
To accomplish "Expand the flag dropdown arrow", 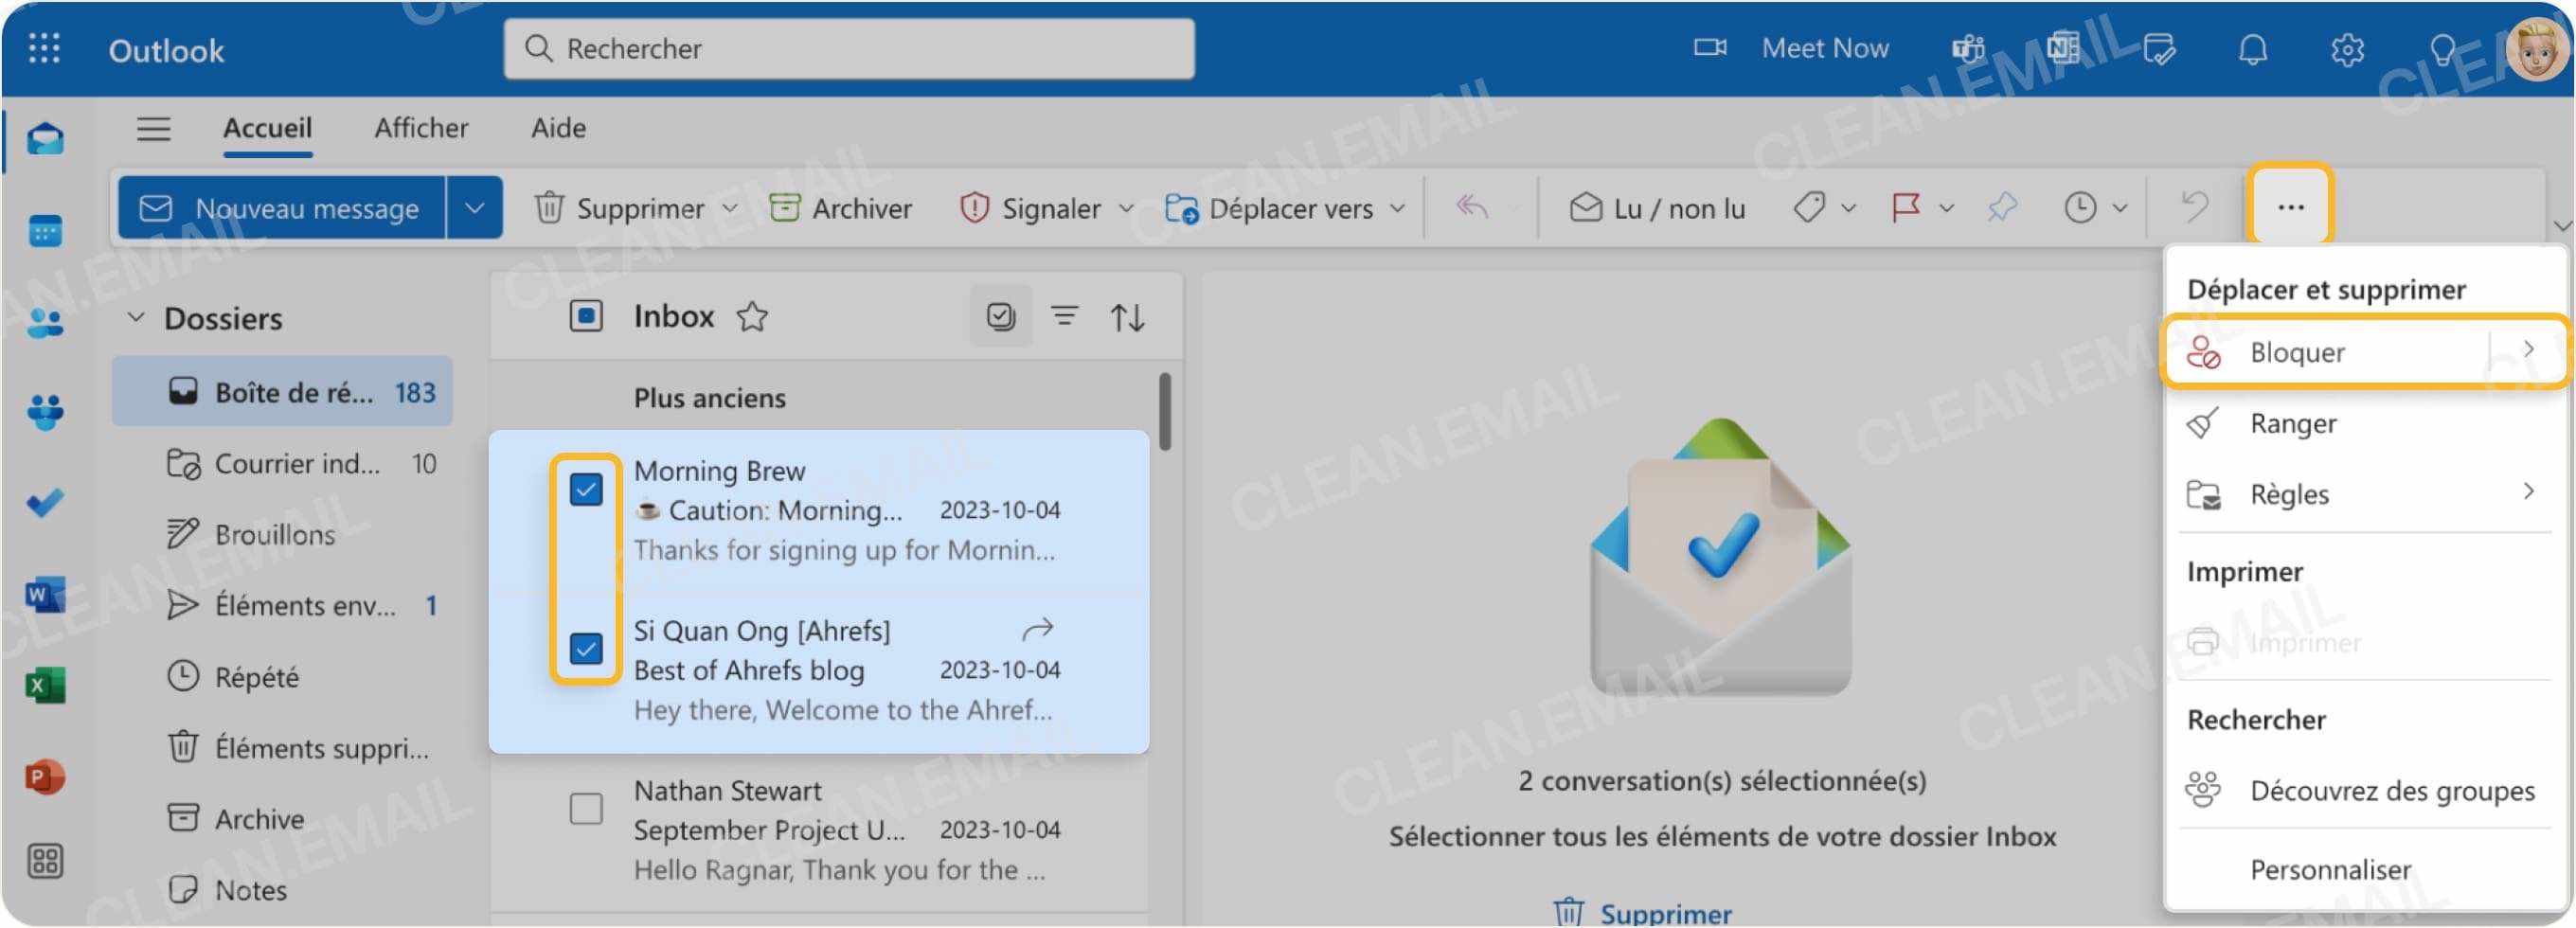I will pyautogui.click(x=1946, y=208).
